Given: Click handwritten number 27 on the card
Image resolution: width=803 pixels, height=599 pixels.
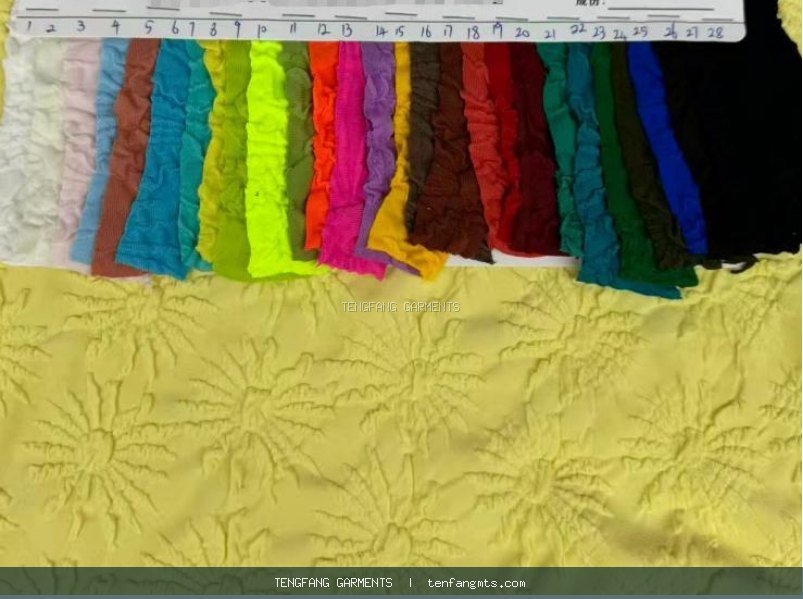Looking at the screenshot, I should pos(692,33).
